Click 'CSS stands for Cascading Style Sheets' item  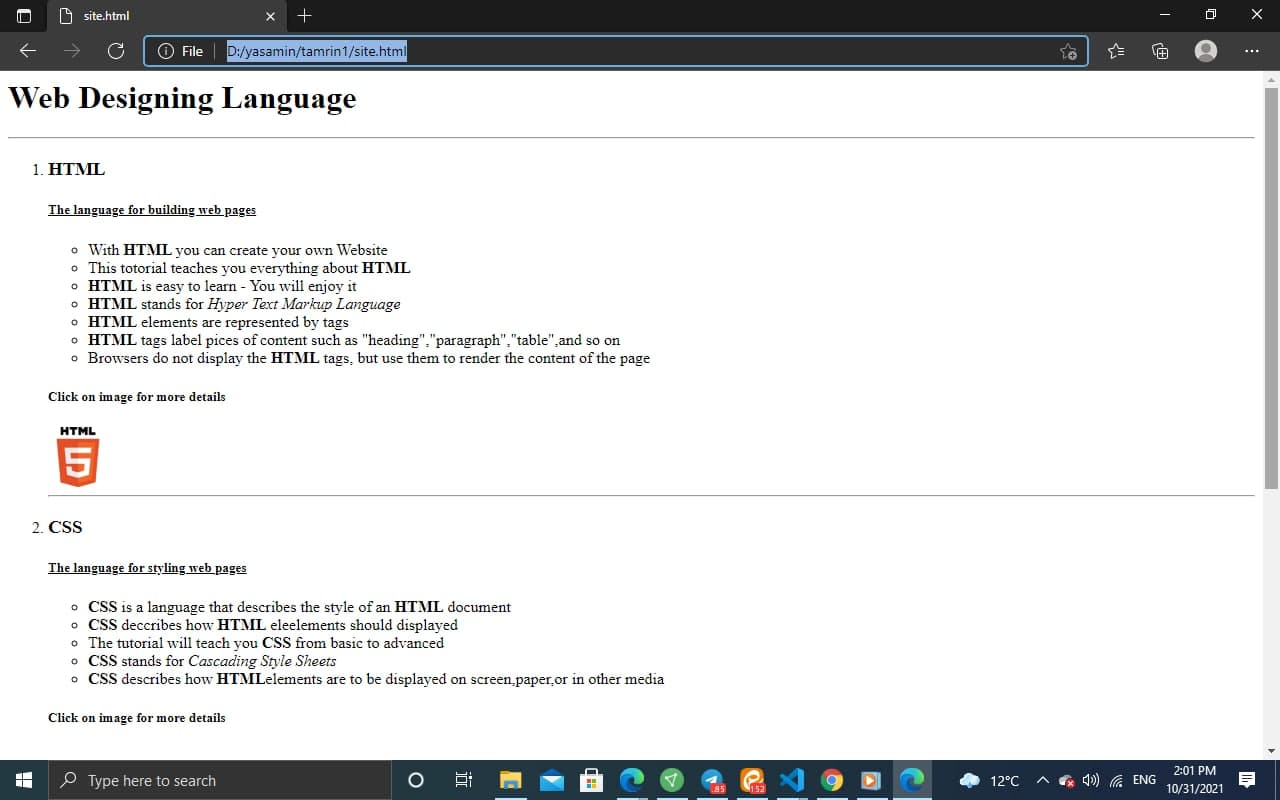(x=212, y=661)
